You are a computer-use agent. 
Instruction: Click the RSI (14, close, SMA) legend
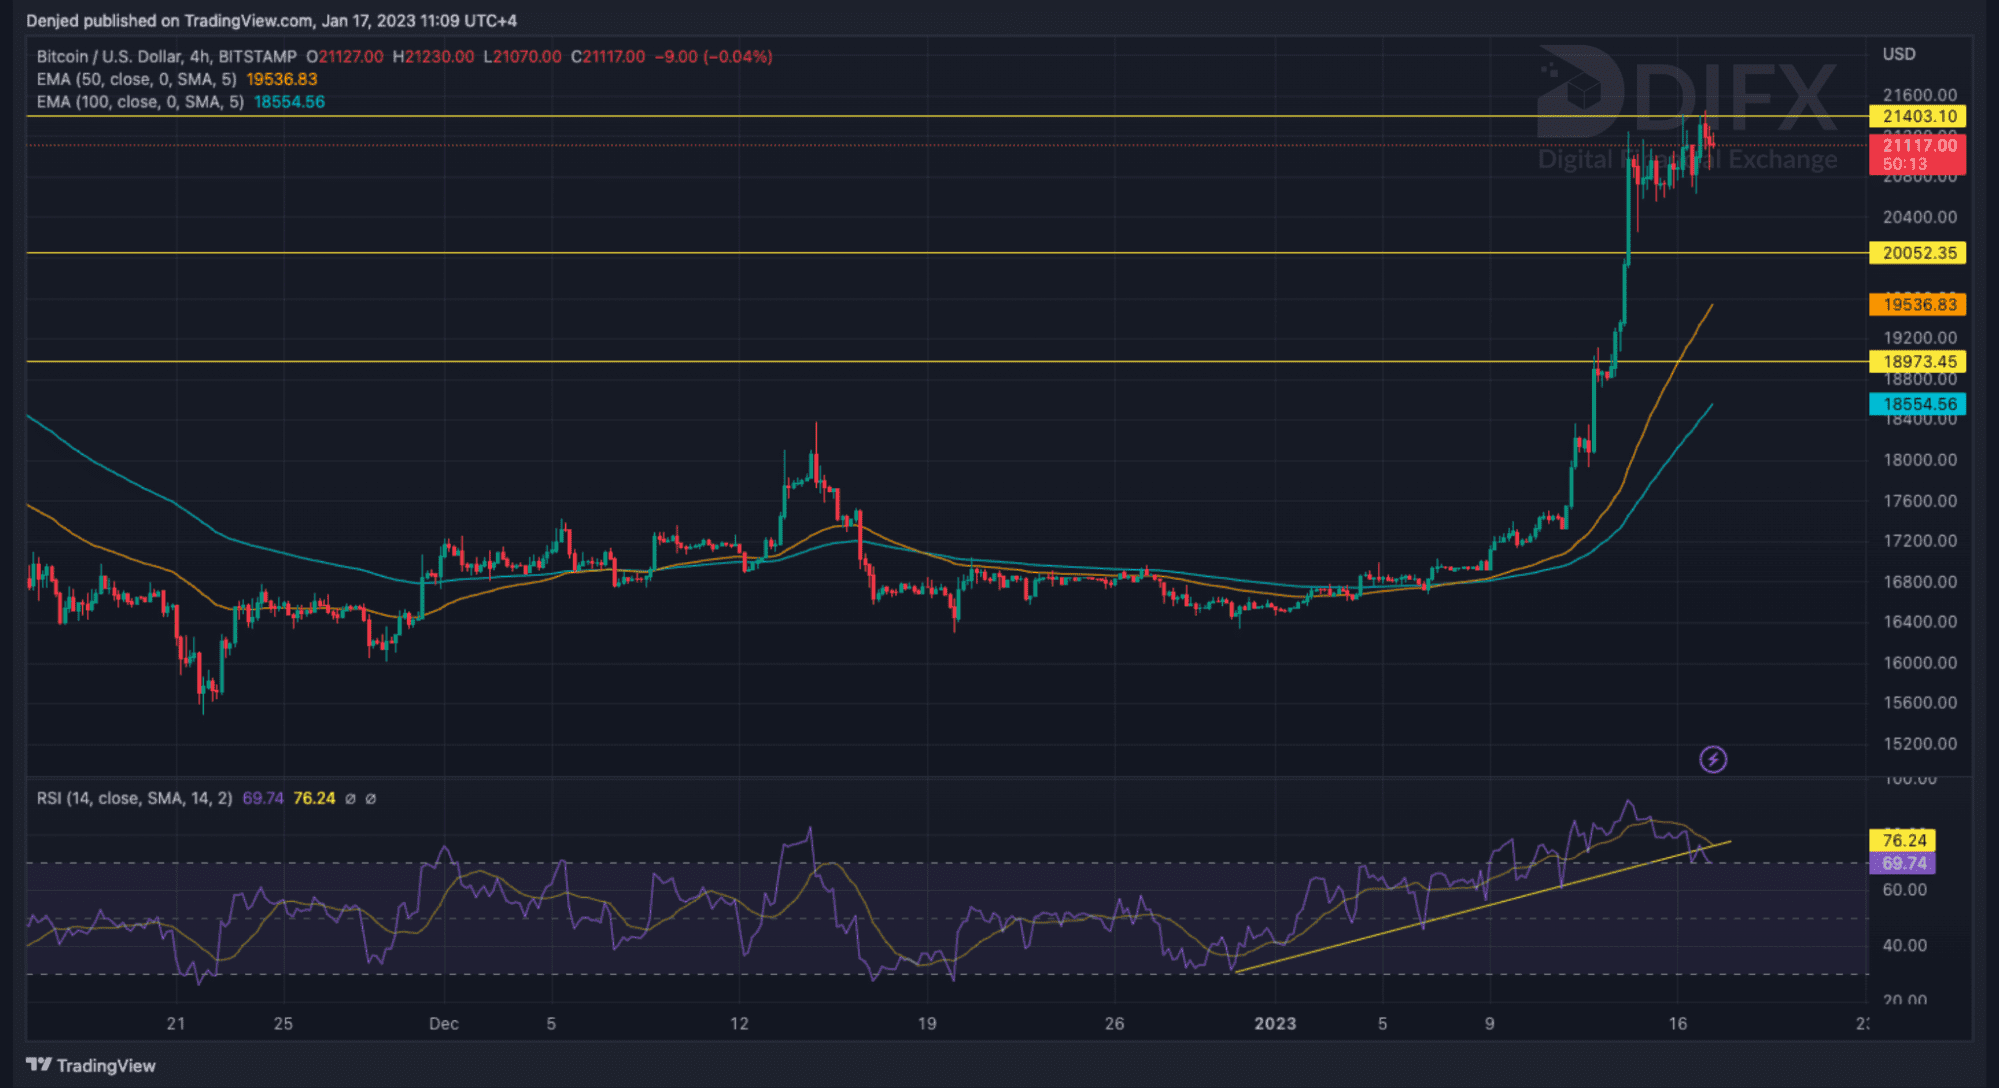click(x=134, y=798)
